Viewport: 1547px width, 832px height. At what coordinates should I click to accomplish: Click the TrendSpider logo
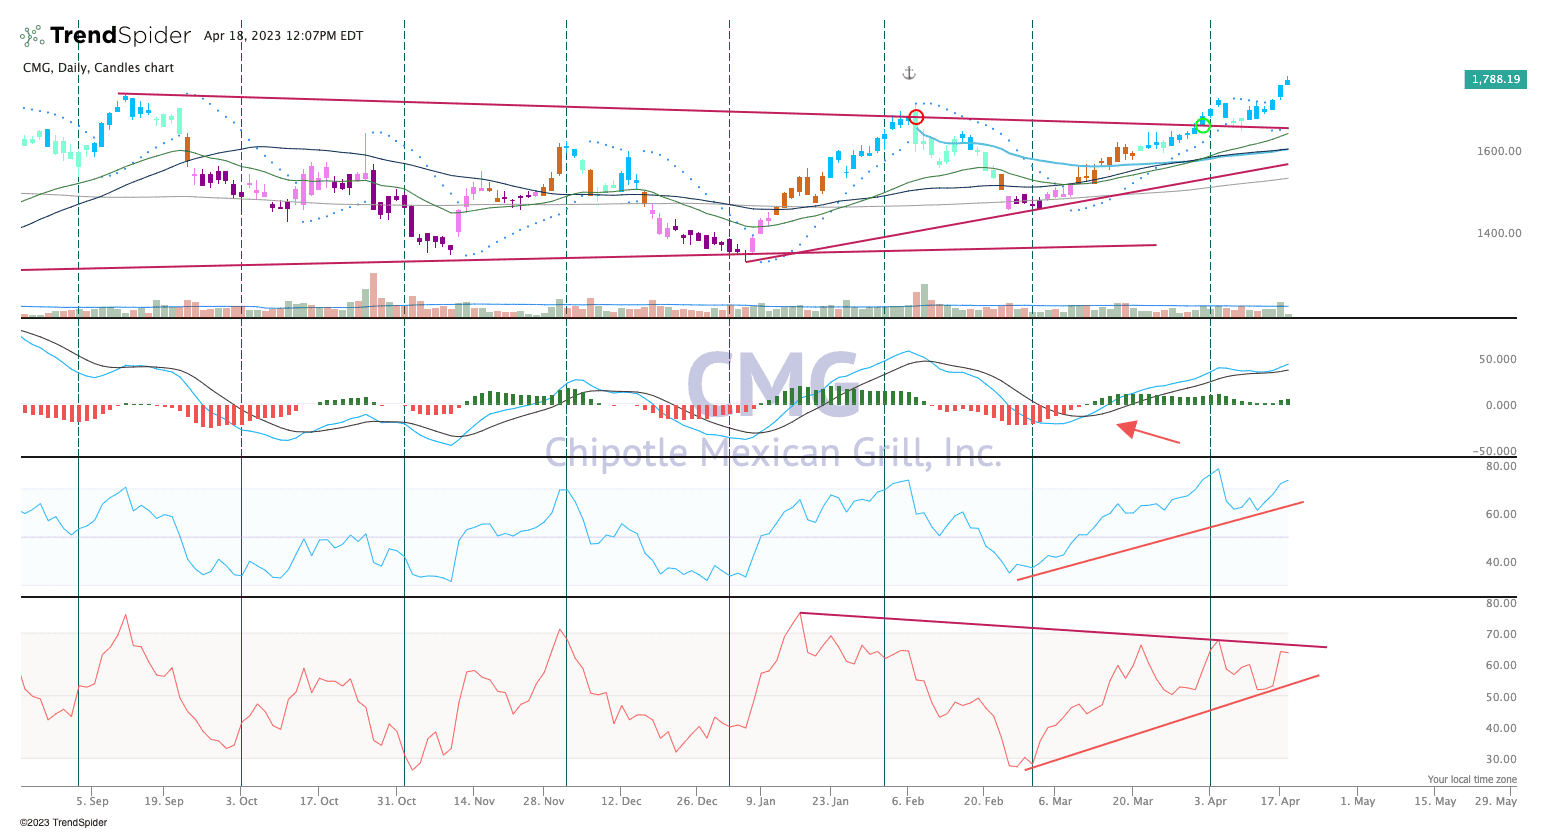coord(106,36)
